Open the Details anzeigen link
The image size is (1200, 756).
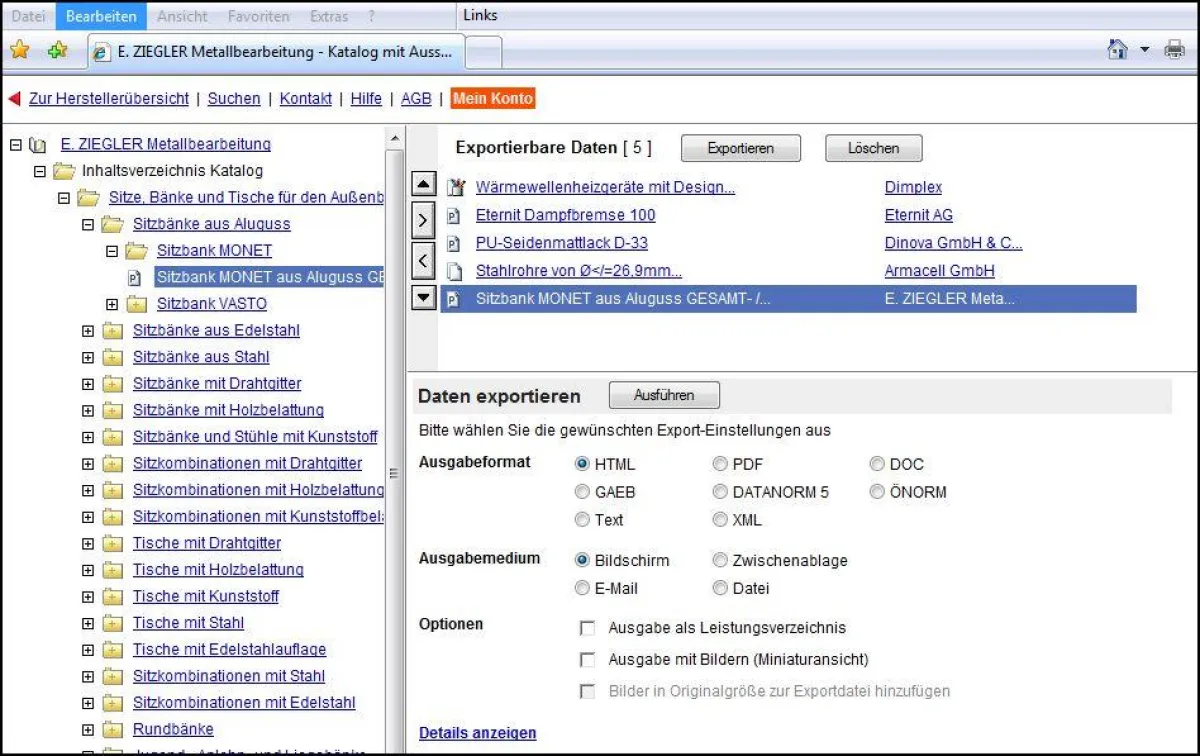pos(477,733)
